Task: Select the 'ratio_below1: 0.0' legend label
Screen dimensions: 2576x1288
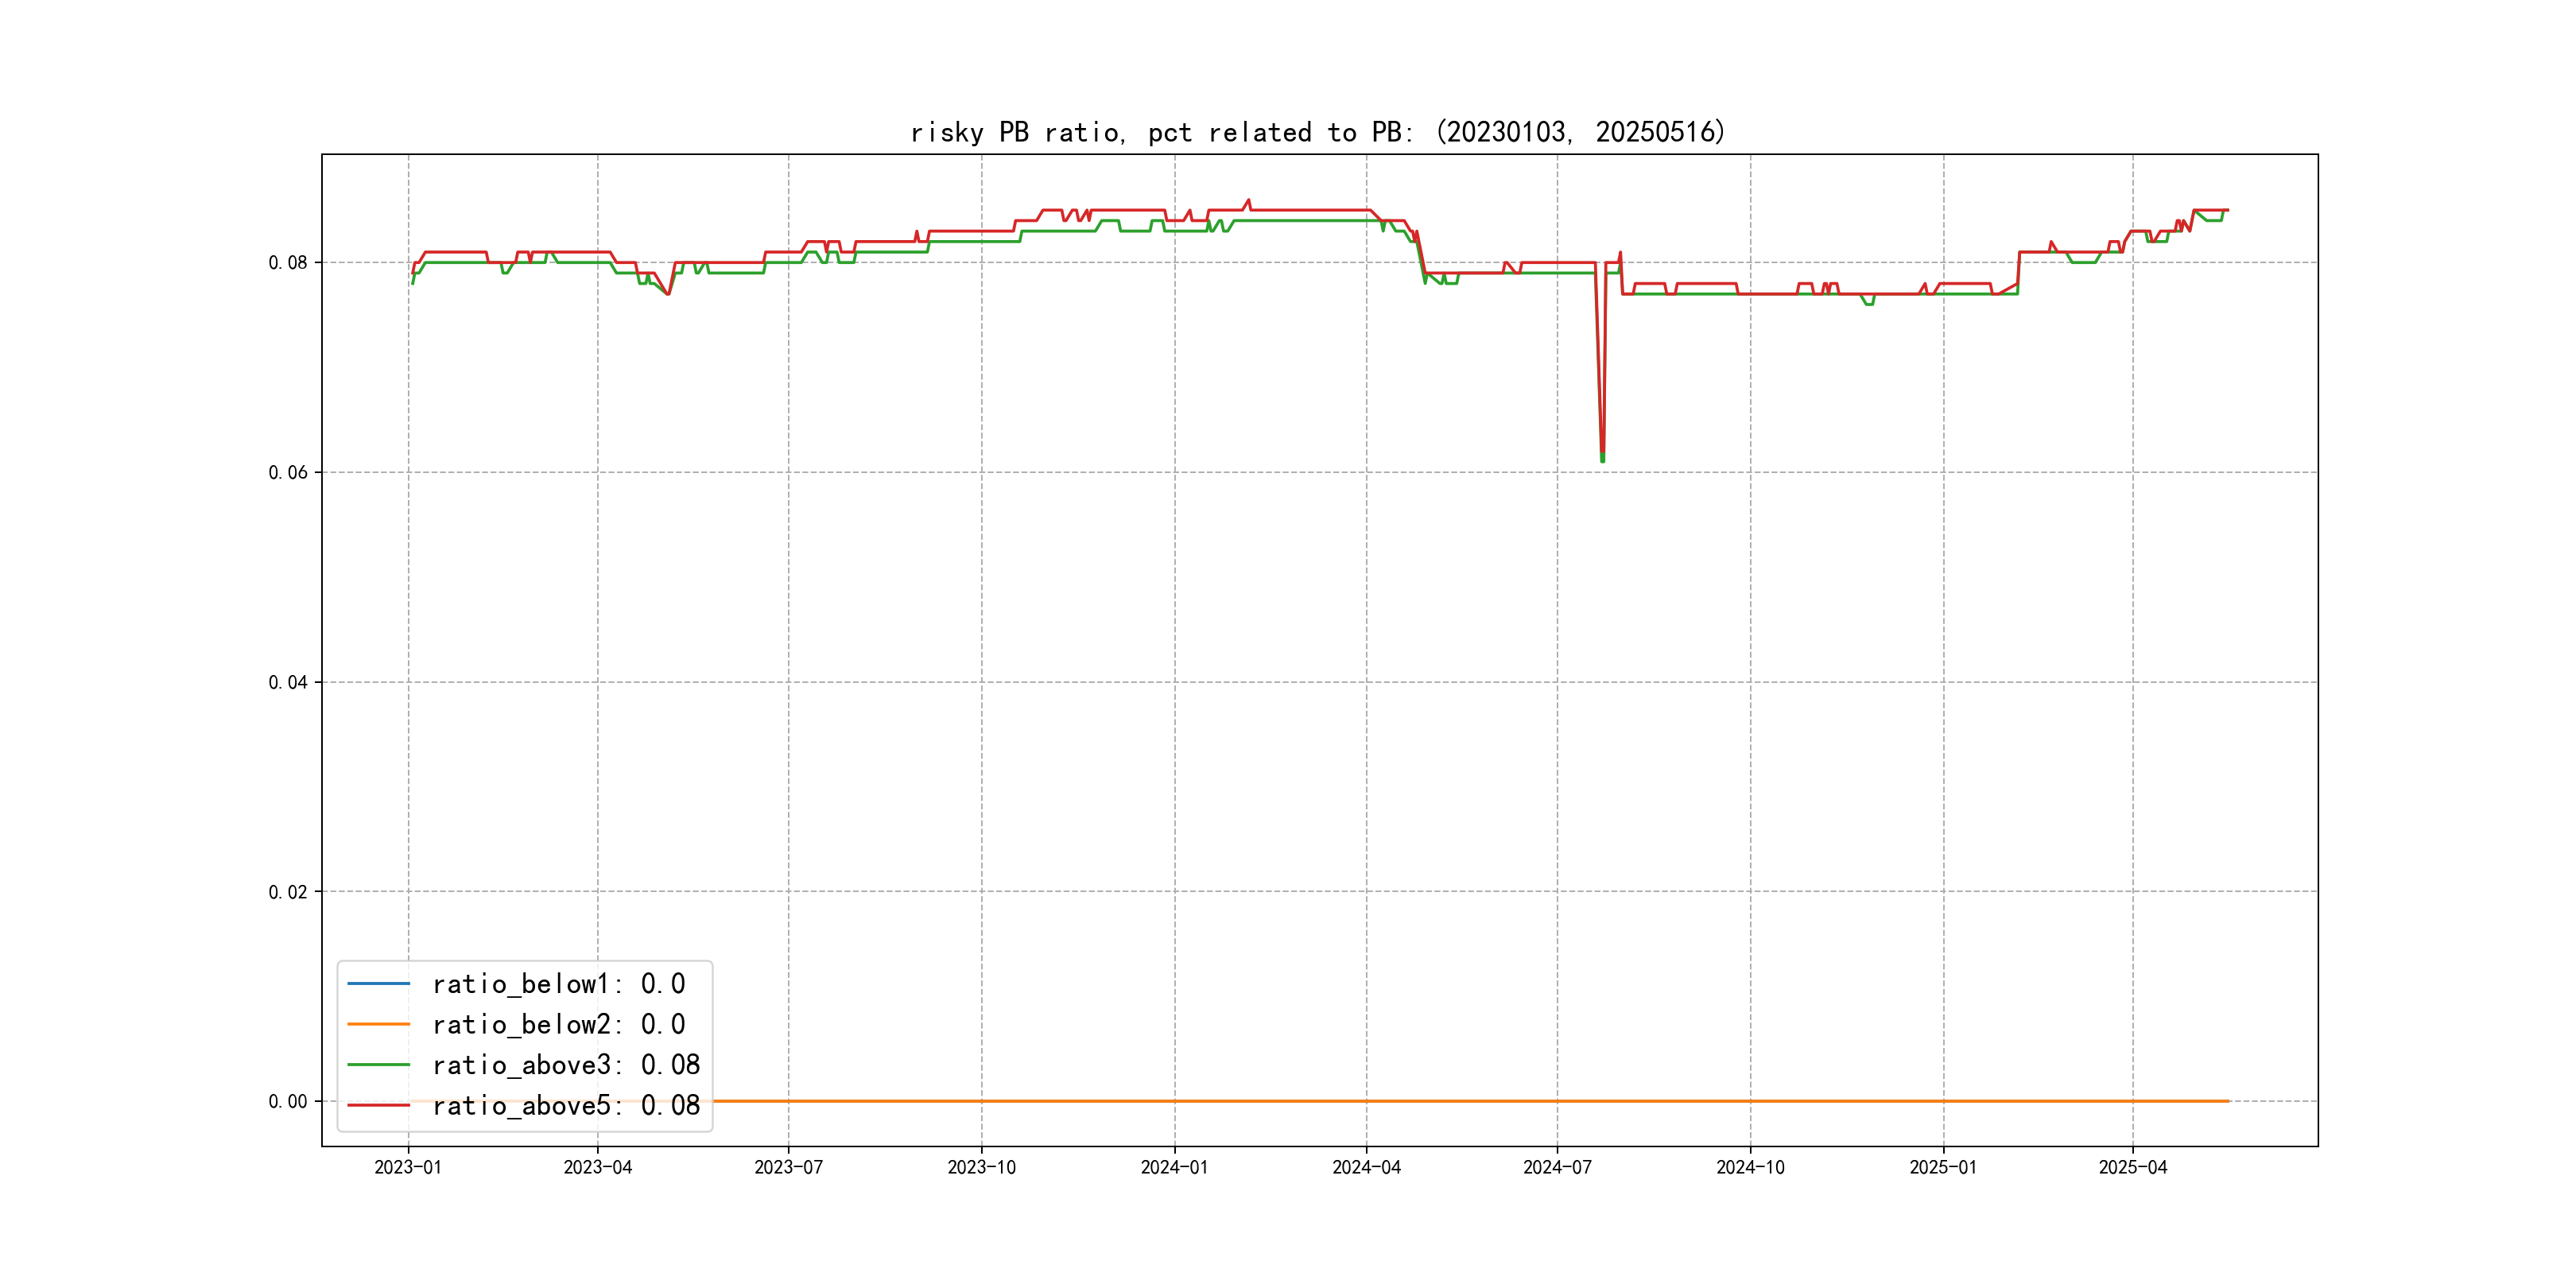Action: click(558, 984)
